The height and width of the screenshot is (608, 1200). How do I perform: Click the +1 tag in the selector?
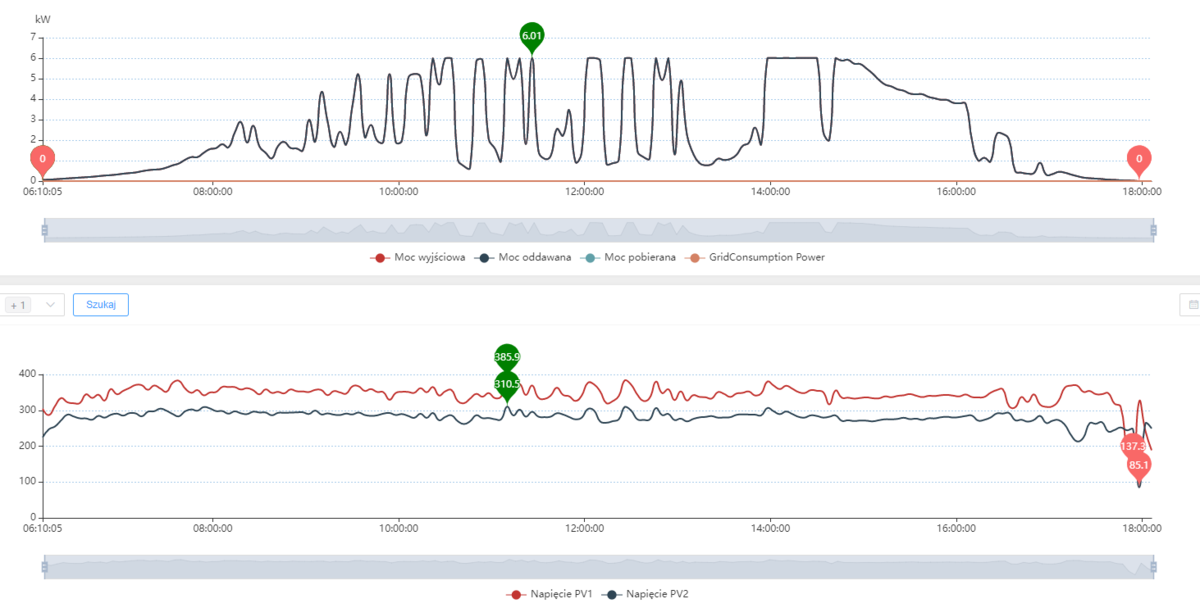click(20, 304)
